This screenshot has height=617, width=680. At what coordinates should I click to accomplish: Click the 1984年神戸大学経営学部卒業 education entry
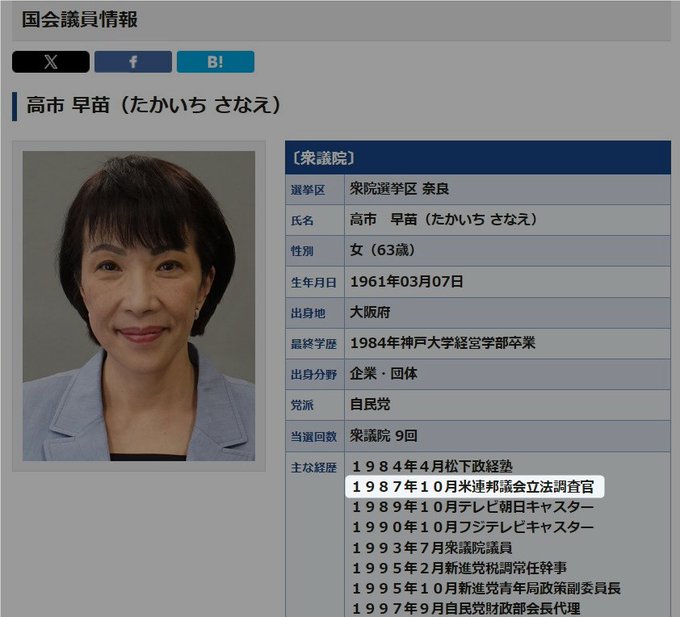click(442, 343)
